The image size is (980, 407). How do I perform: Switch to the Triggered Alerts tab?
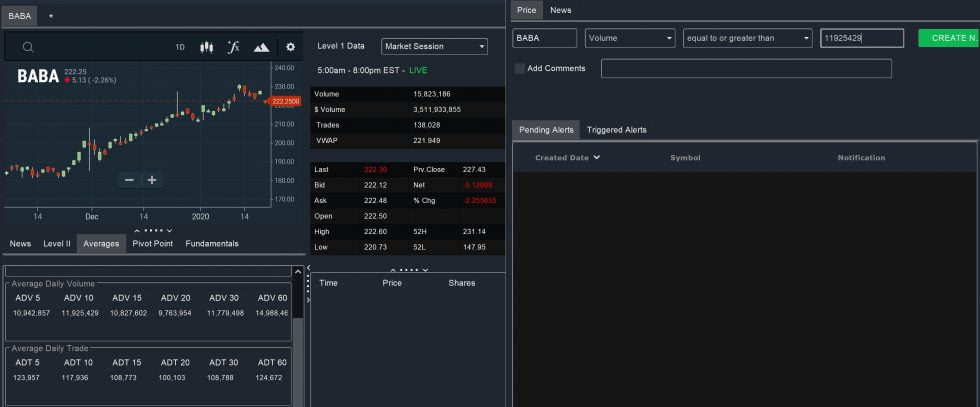(x=616, y=130)
